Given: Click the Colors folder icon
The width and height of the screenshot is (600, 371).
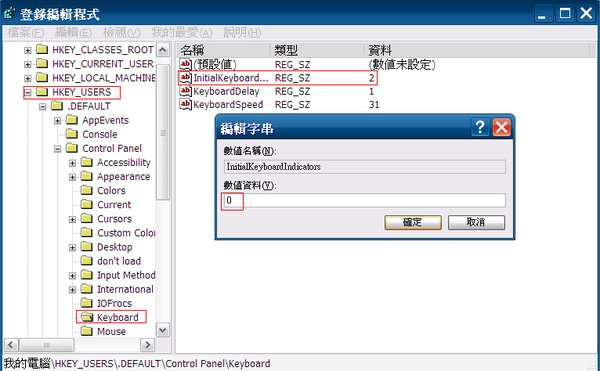Looking at the screenshot, I should pyautogui.click(x=86, y=190).
